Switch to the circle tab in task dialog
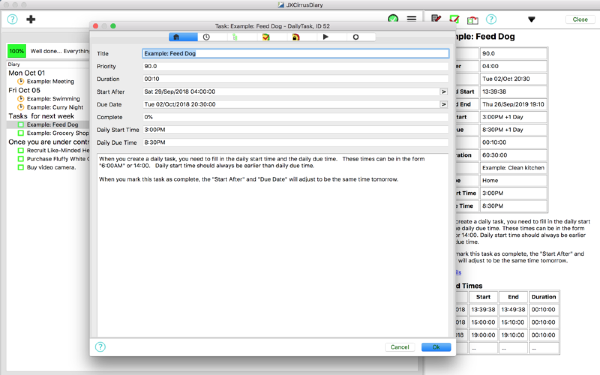This screenshot has height=375, width=600. (355, 37)
